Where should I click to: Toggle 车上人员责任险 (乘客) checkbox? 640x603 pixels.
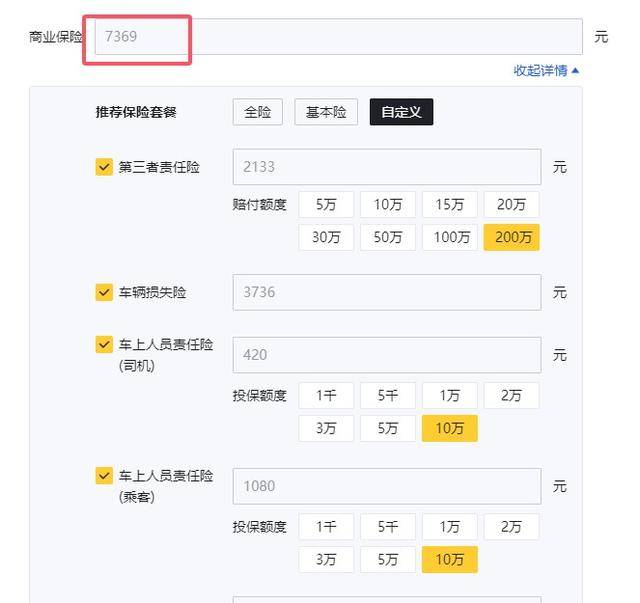click(x=104, y=476)
